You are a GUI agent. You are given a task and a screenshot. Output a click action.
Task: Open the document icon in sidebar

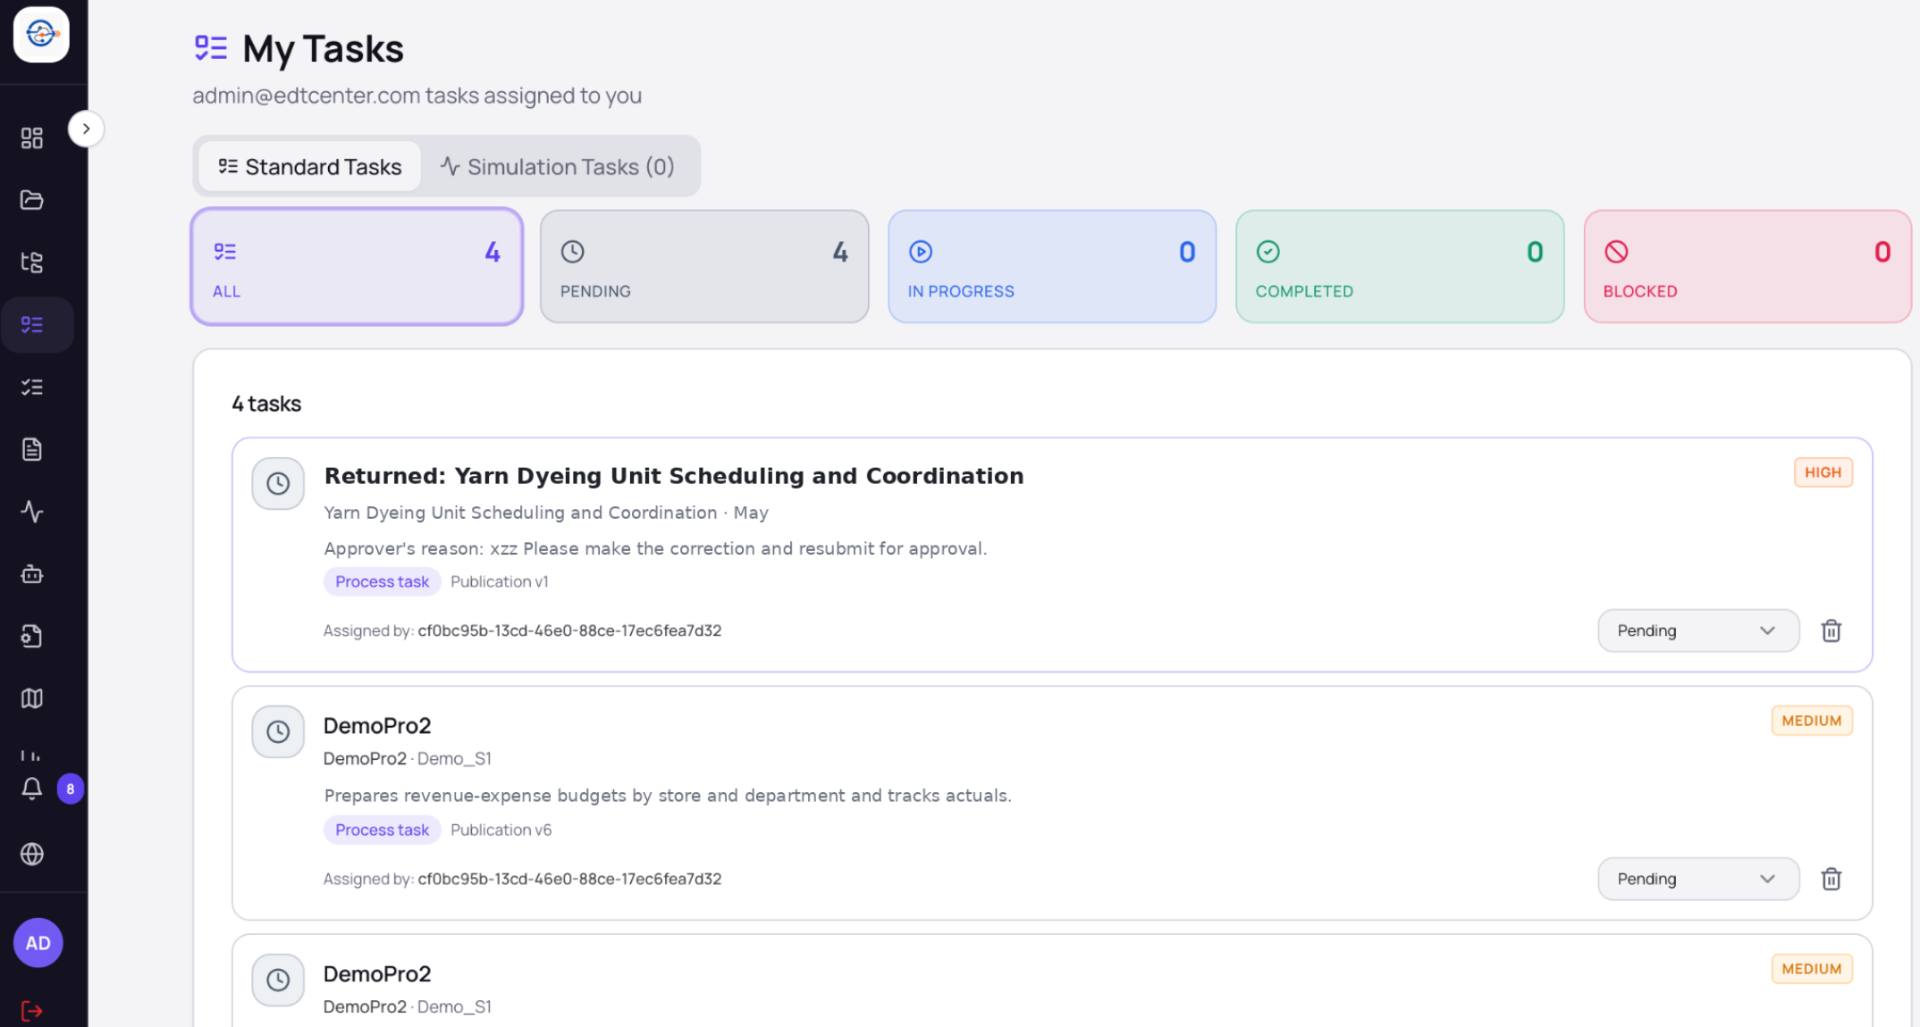32,449
